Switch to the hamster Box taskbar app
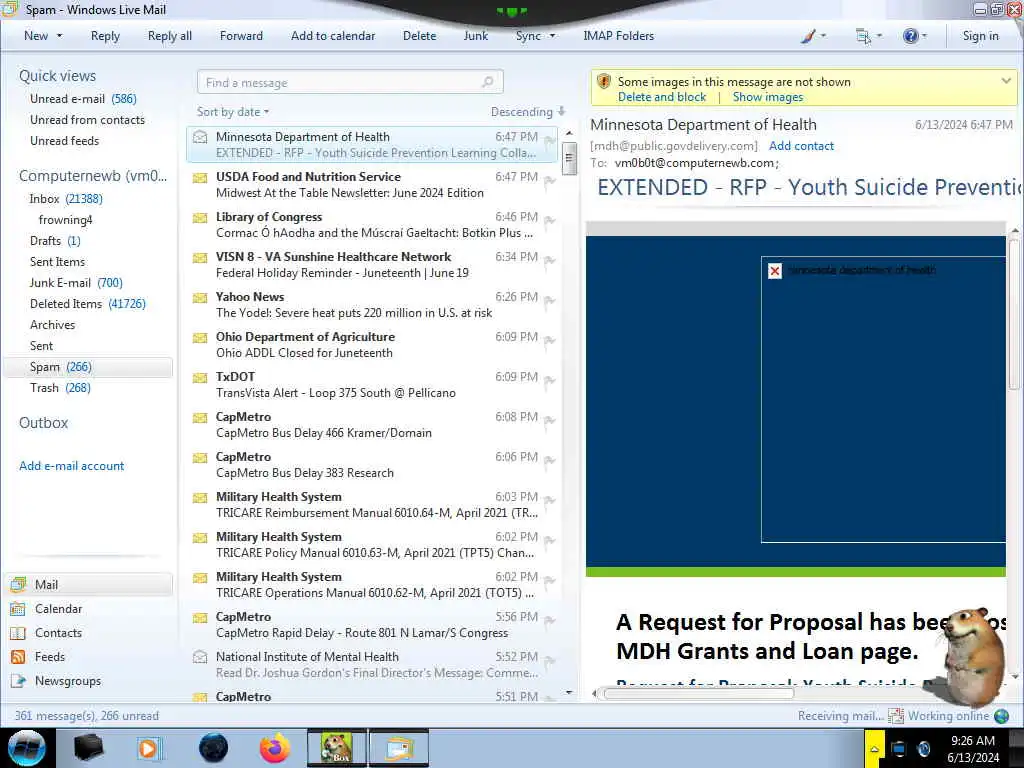The width and height of the screenshot is (1024, 768). point(337,748)
